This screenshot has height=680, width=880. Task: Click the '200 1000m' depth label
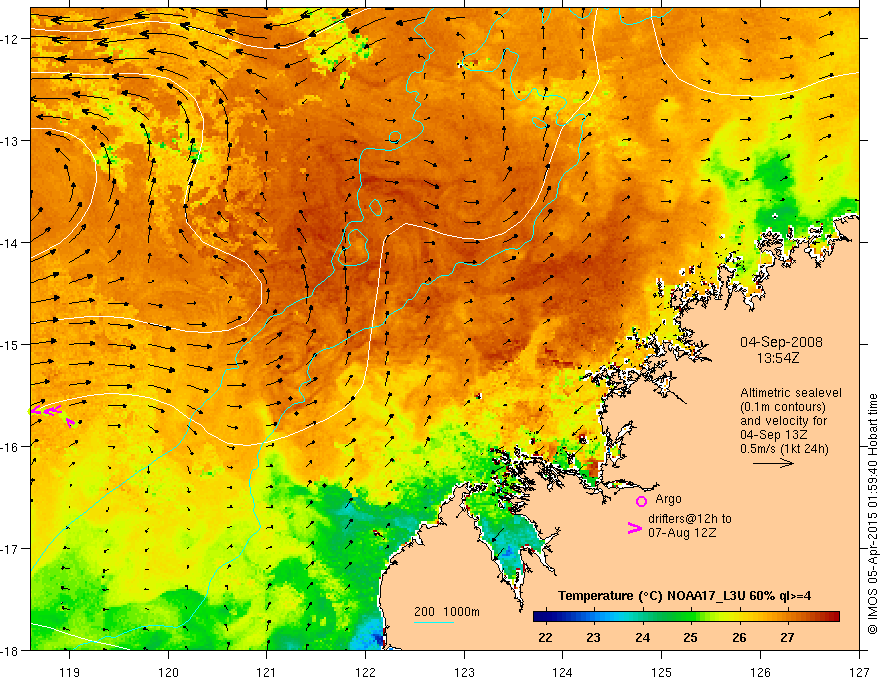tap(447, 612)
